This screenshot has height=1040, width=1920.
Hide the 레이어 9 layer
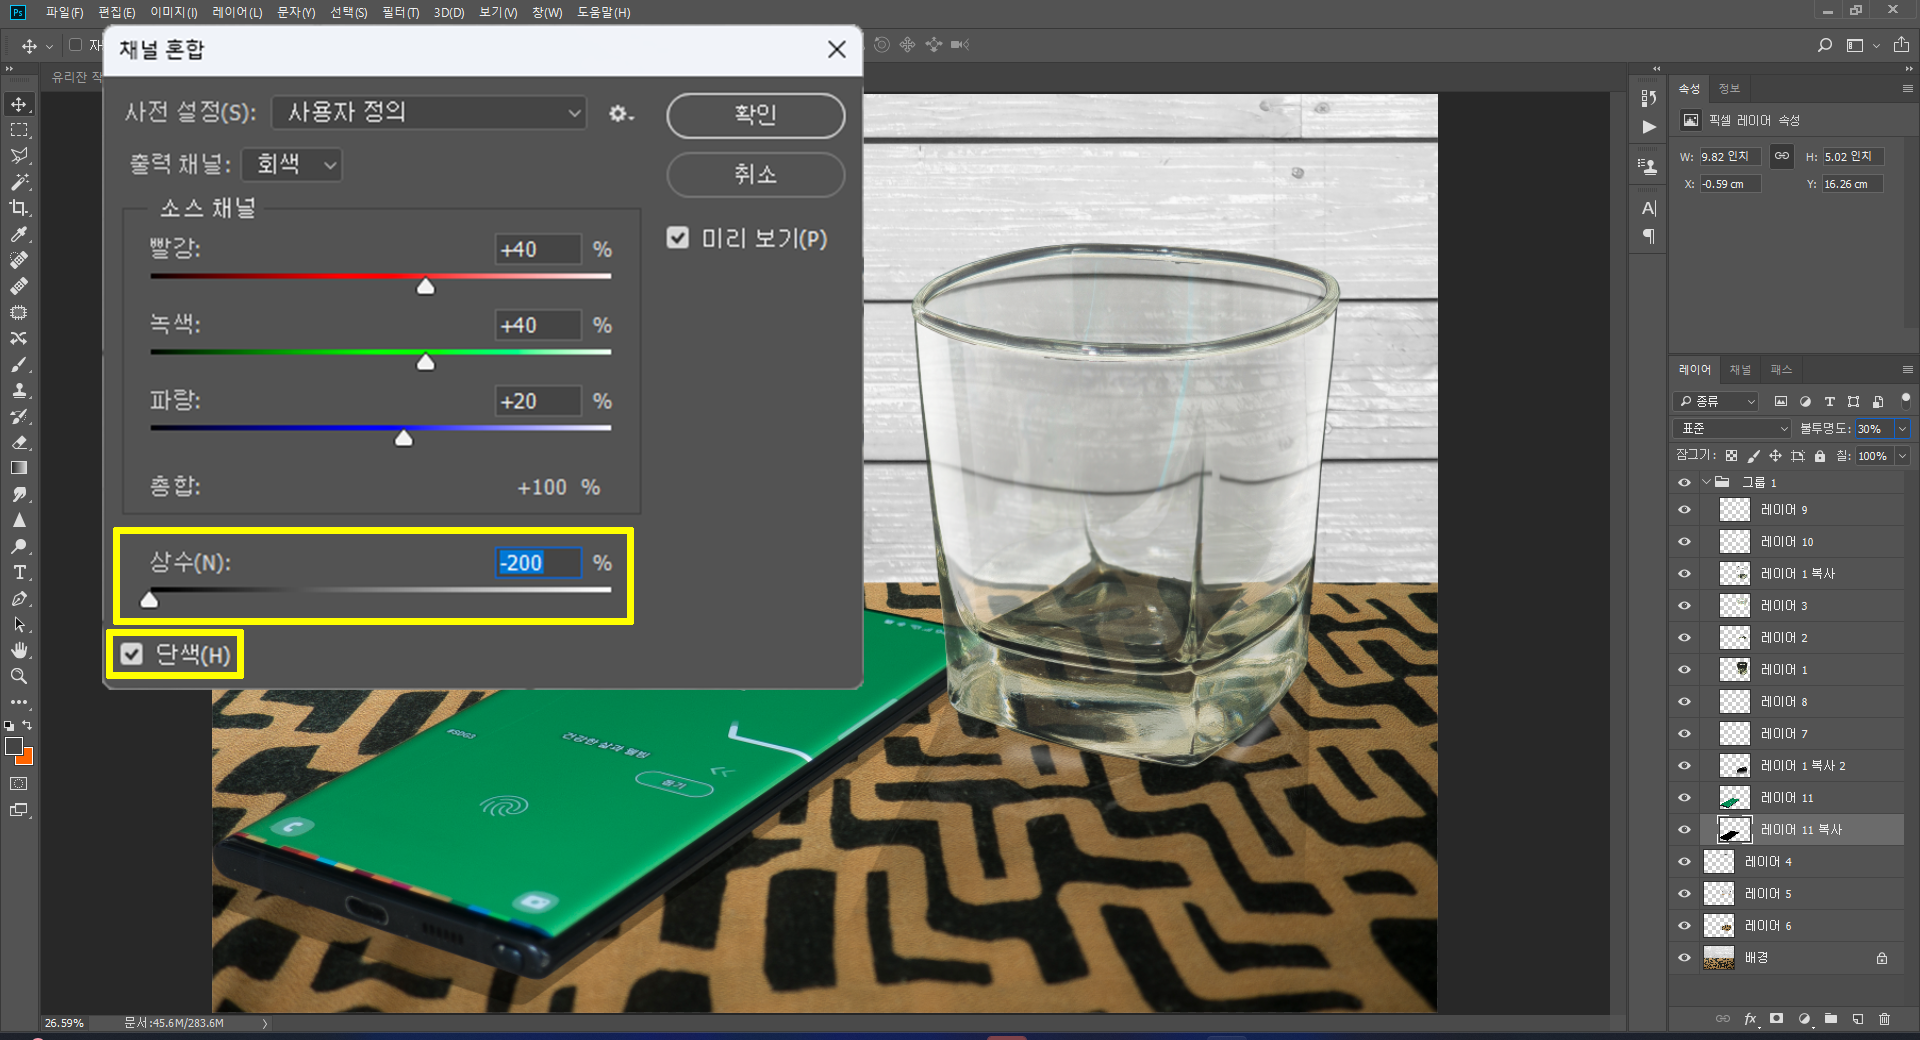1684,510
